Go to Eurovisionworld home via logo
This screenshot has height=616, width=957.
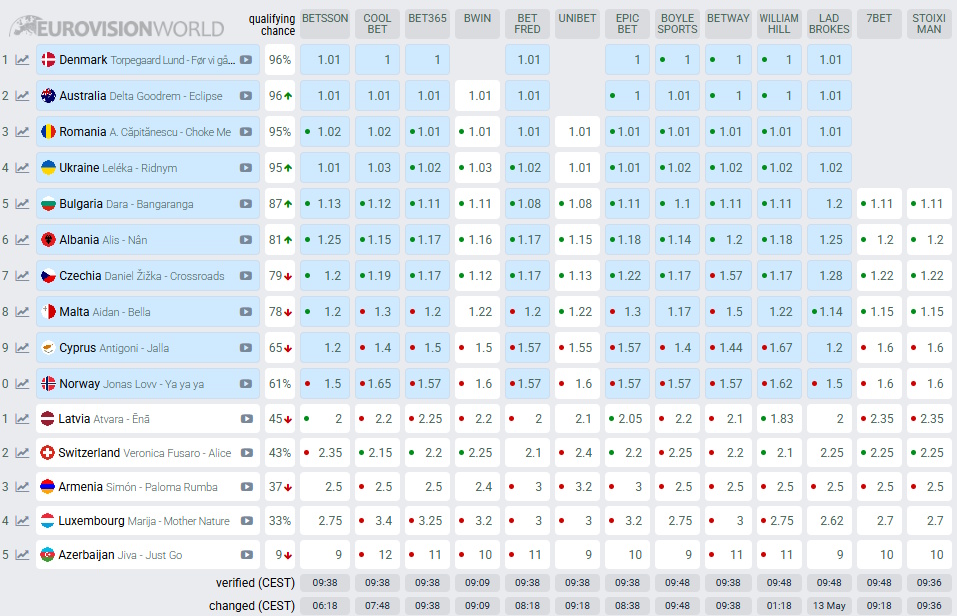[x=117, y=27]
